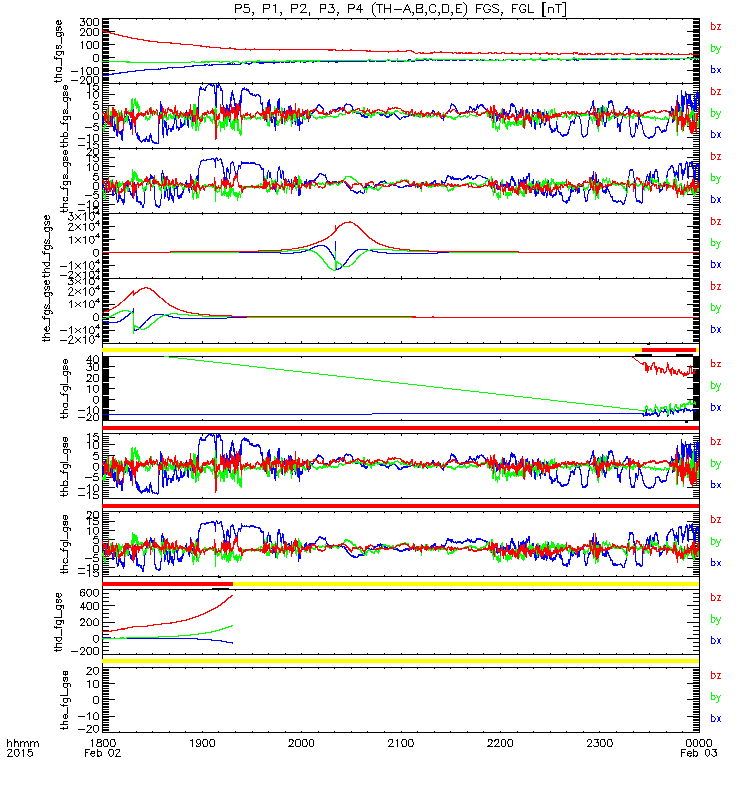Select the by legend of thd_fgs_gse panel
The width and height of the screenshot is (750, 800).
tap(716, 243)
